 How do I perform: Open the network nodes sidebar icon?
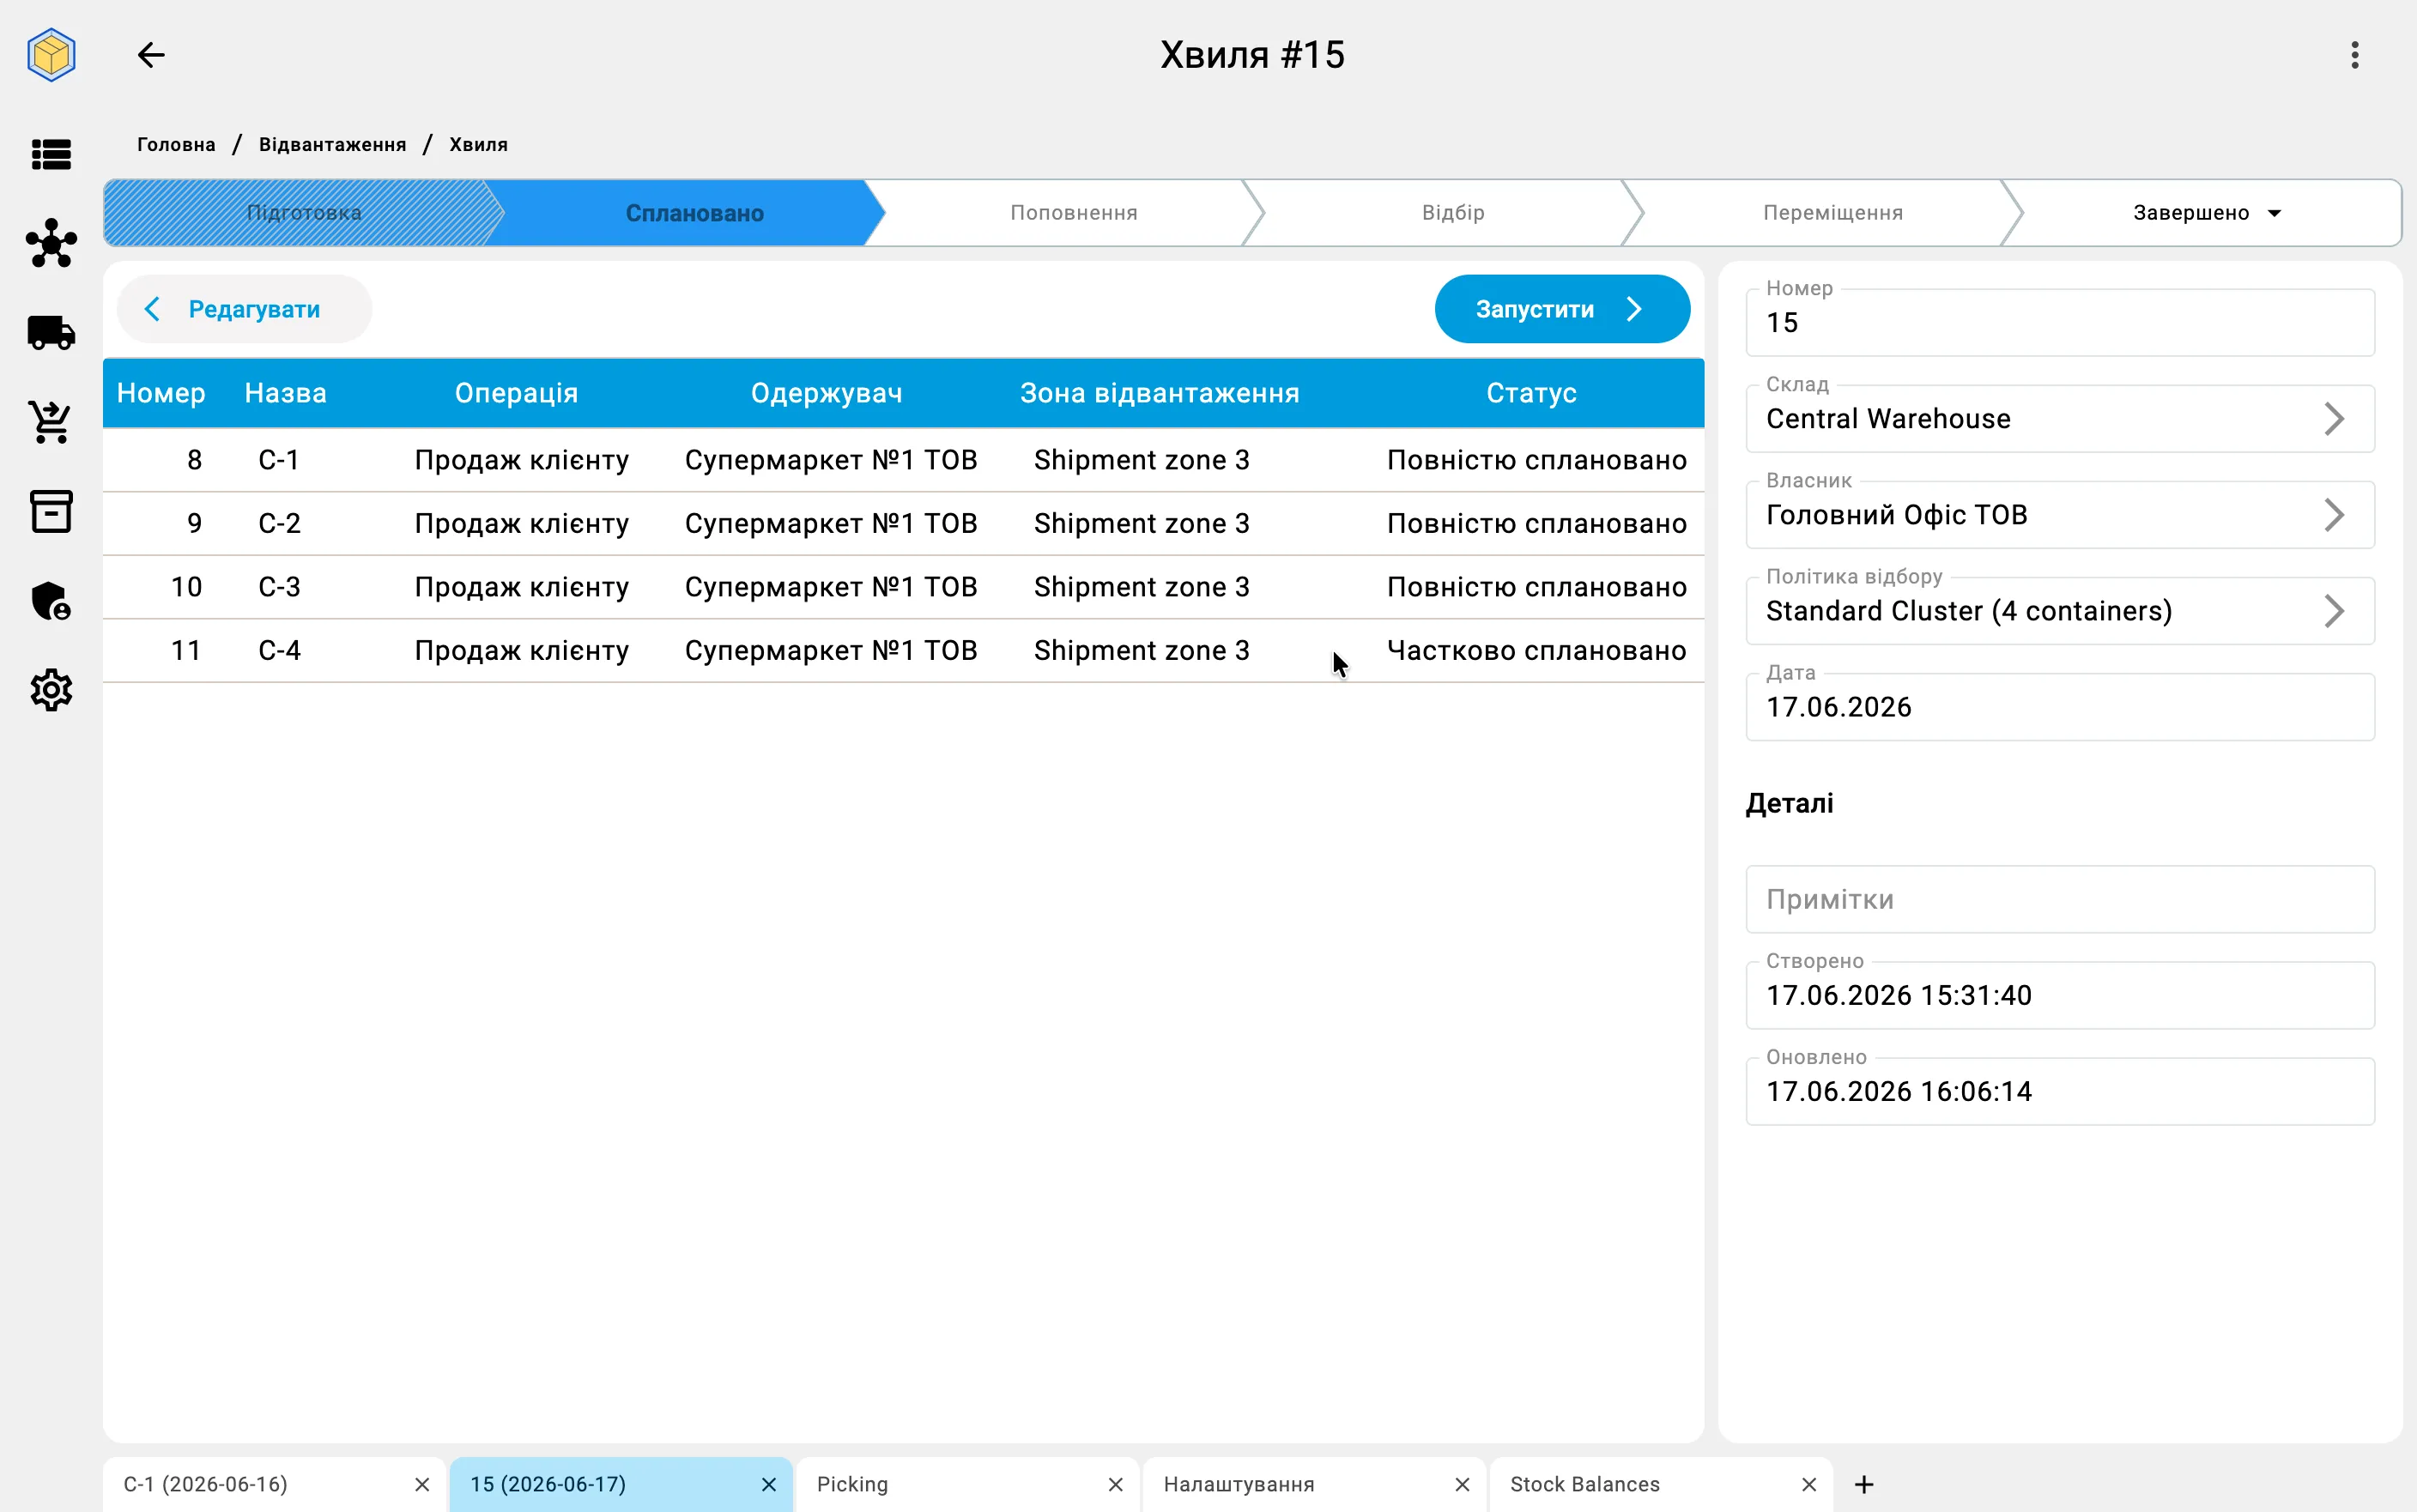(x=51, y=243)
